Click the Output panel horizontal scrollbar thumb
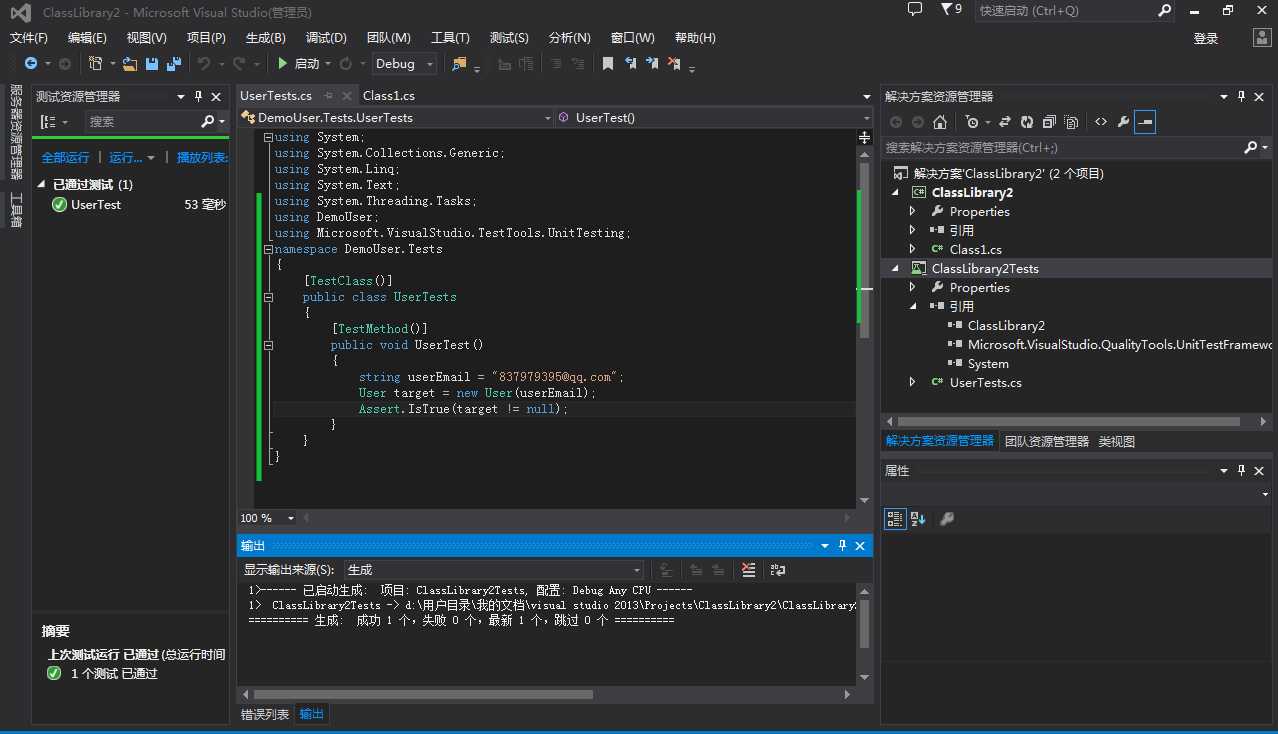This screenshot has height=734, width=1278. 423,694
